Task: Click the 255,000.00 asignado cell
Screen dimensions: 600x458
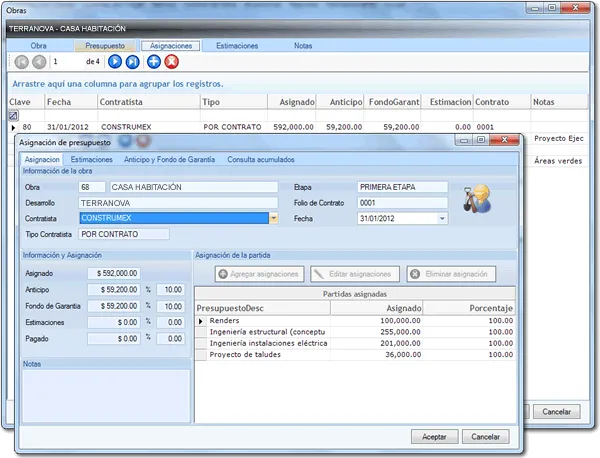Action: (x=377, y=332)
